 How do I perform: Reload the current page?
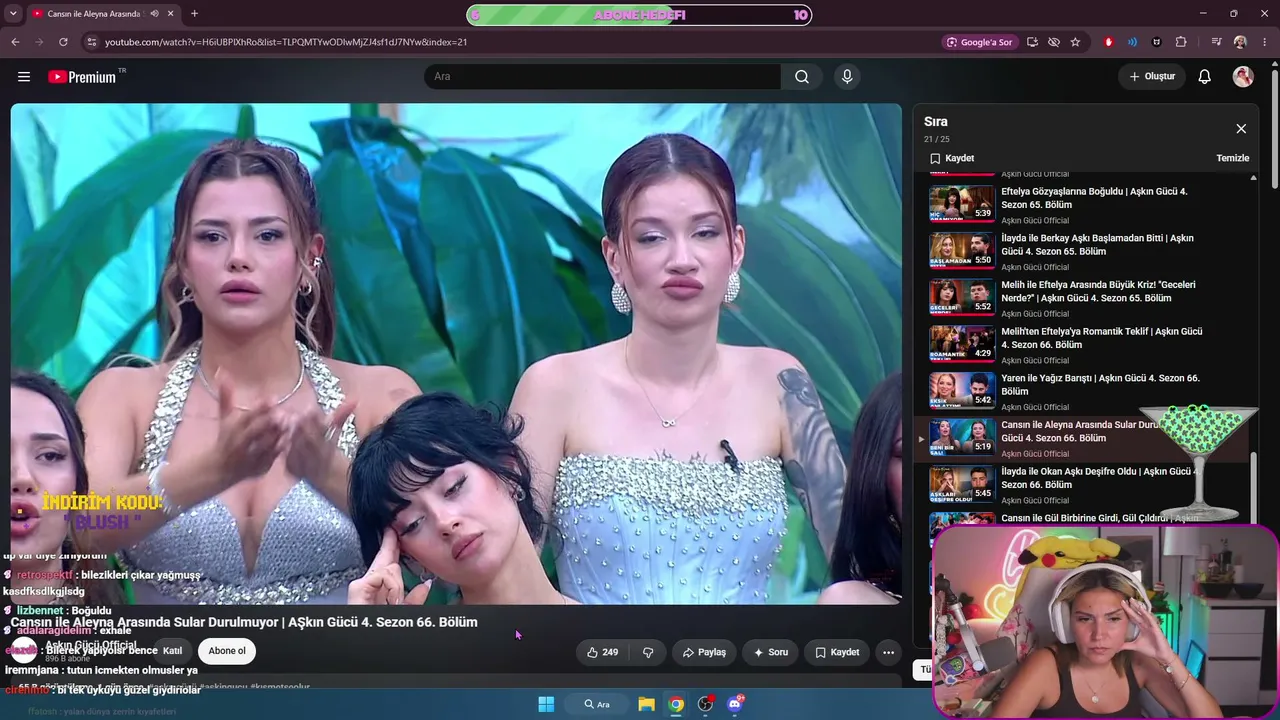[x=63, y=42]
